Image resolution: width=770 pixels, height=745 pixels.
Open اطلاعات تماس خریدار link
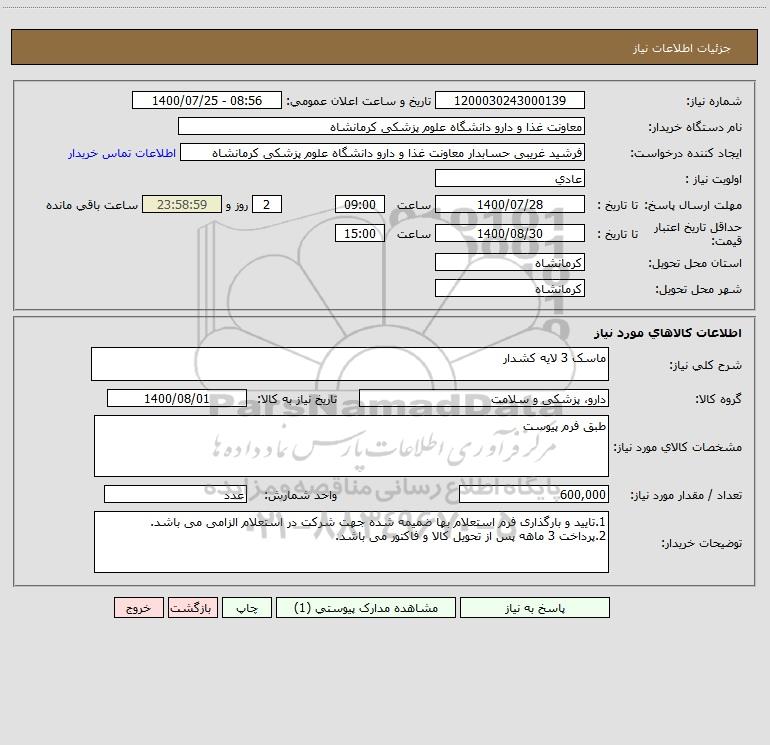[x=122, y=153]
